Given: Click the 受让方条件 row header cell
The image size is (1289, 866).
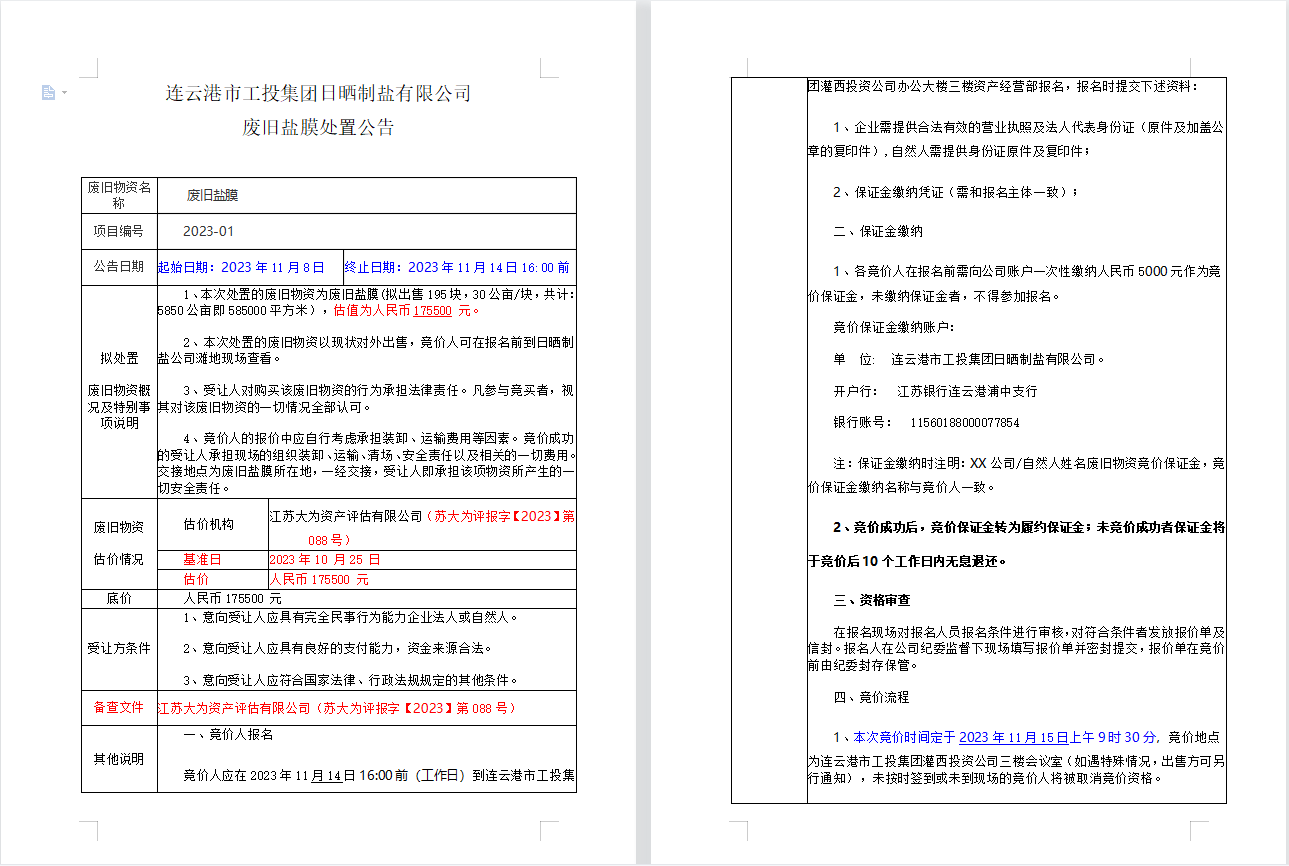Looking at the screenshot, I should coord(119,647).
